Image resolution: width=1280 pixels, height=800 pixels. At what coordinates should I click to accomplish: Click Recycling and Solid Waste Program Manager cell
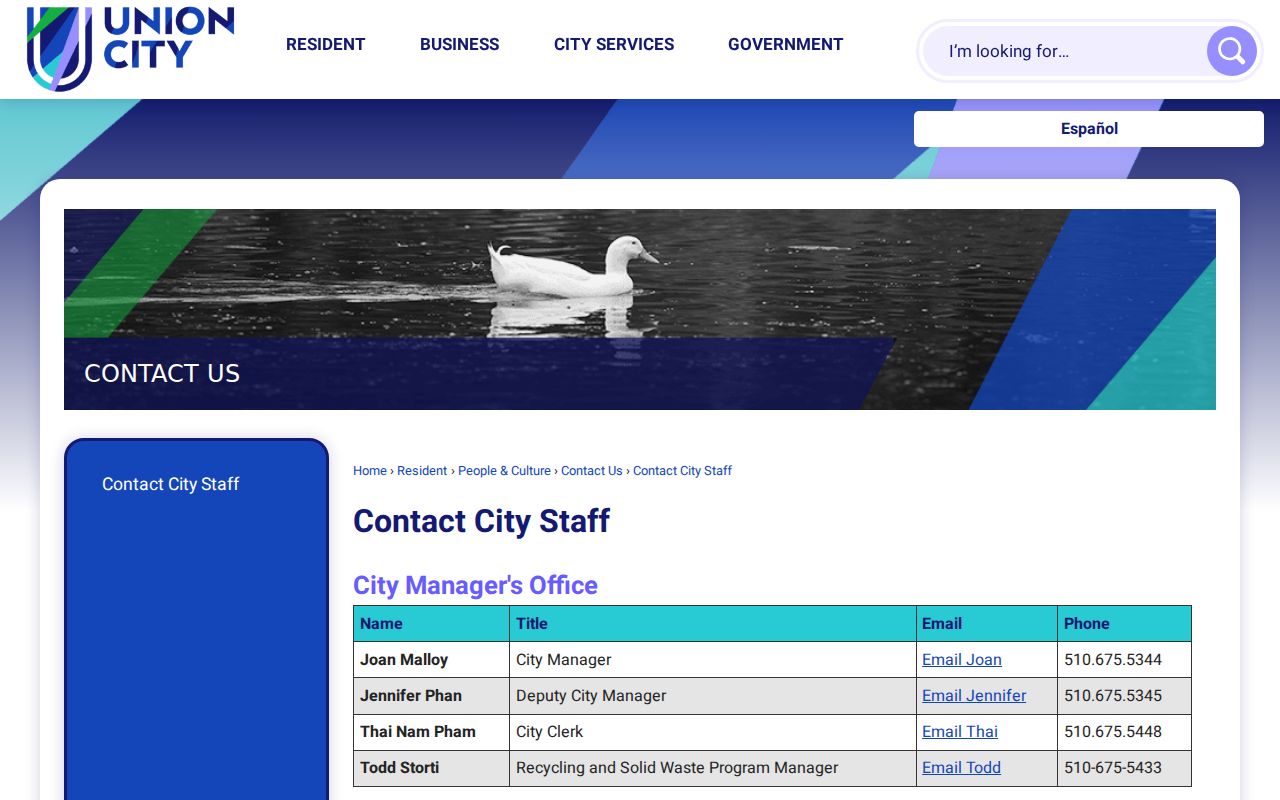pyautogui.click(x=713, y=768)
